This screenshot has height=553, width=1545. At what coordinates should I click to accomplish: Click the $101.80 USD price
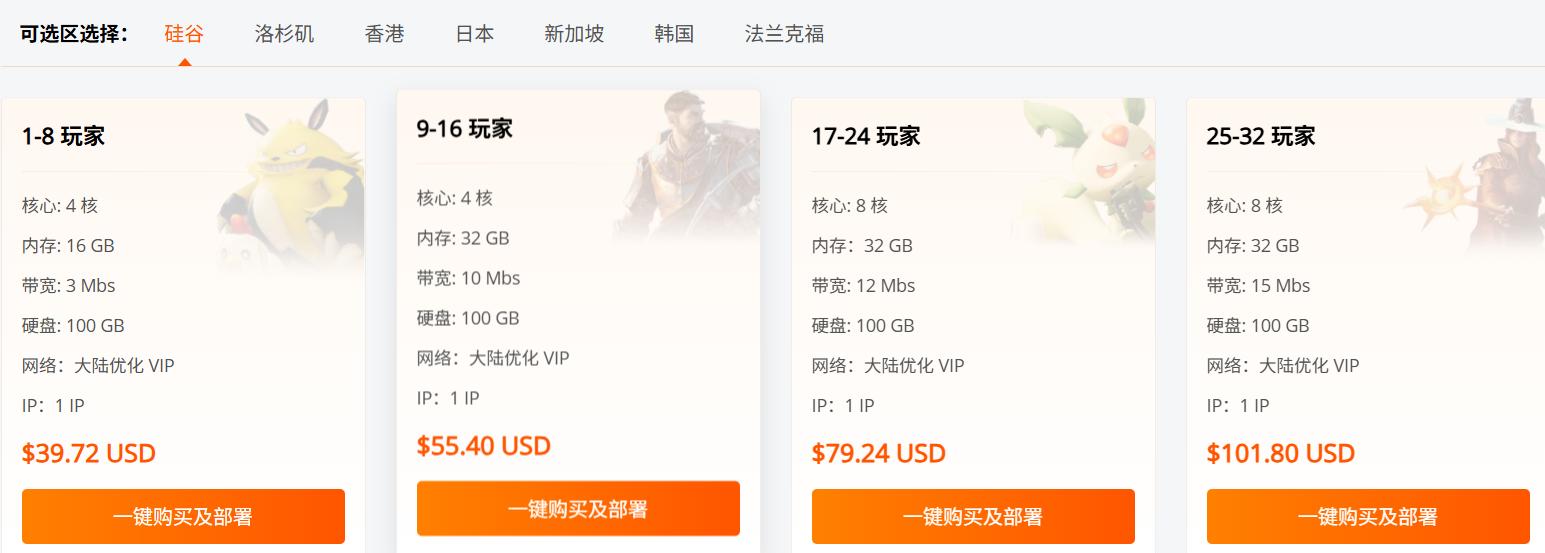pos(1280,453)
